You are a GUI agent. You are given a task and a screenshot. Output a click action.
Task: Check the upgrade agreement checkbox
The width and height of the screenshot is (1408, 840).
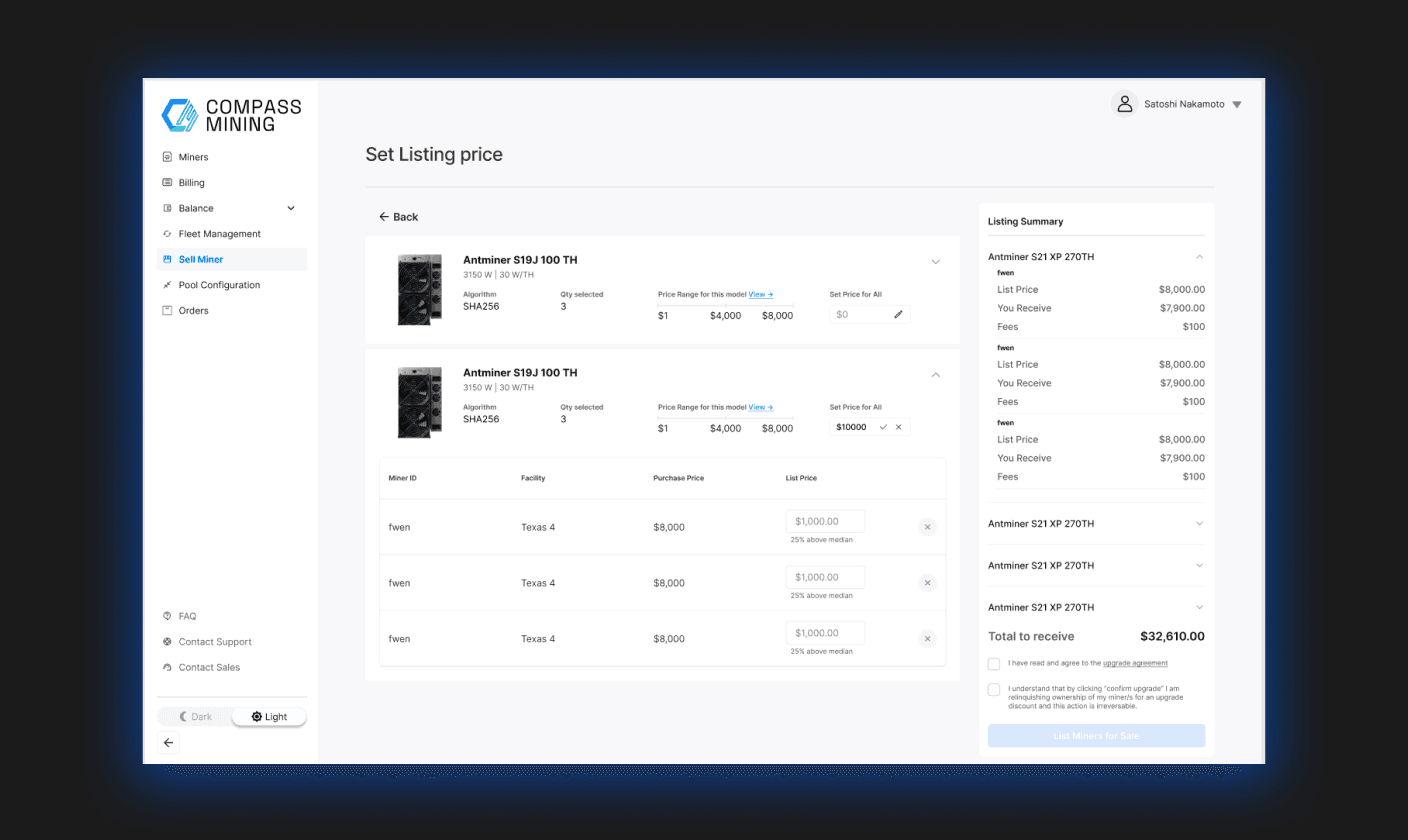(993, 663)
